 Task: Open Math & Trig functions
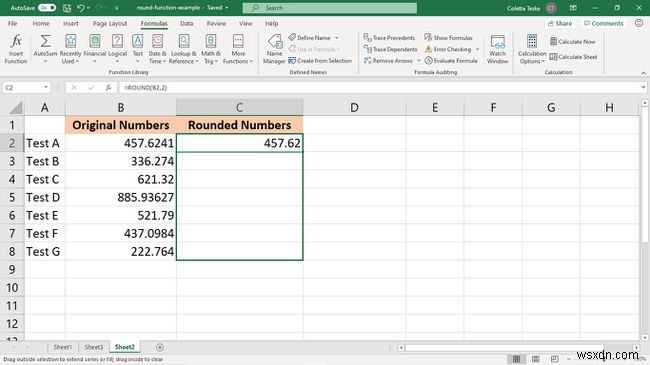pyautogui.click(x=211, y=49)
